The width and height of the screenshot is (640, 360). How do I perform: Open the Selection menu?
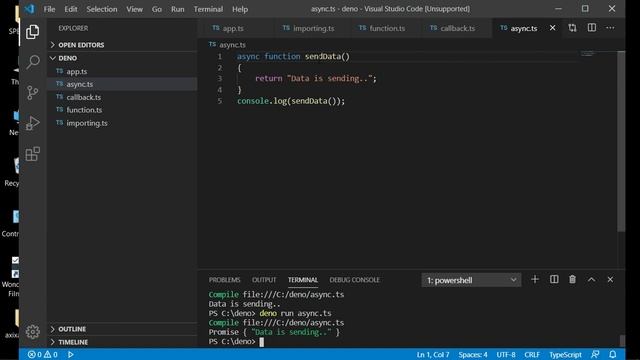click(x=102, y=9)
